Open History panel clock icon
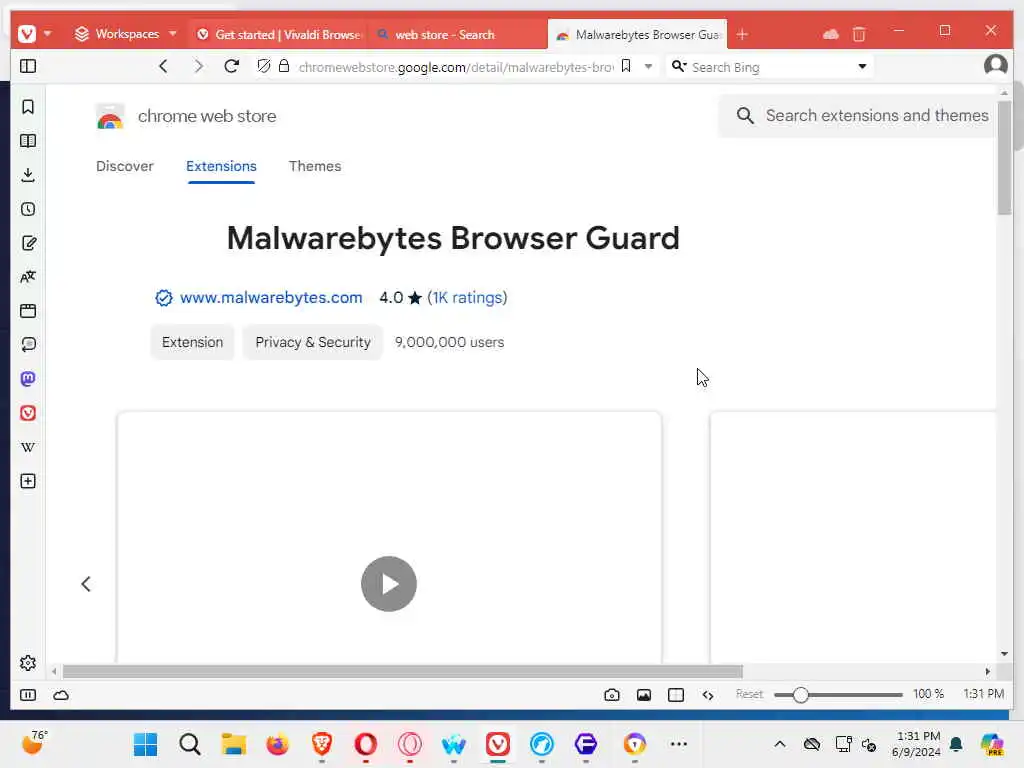Viewport: 1024px width, 768px height. 28,209
